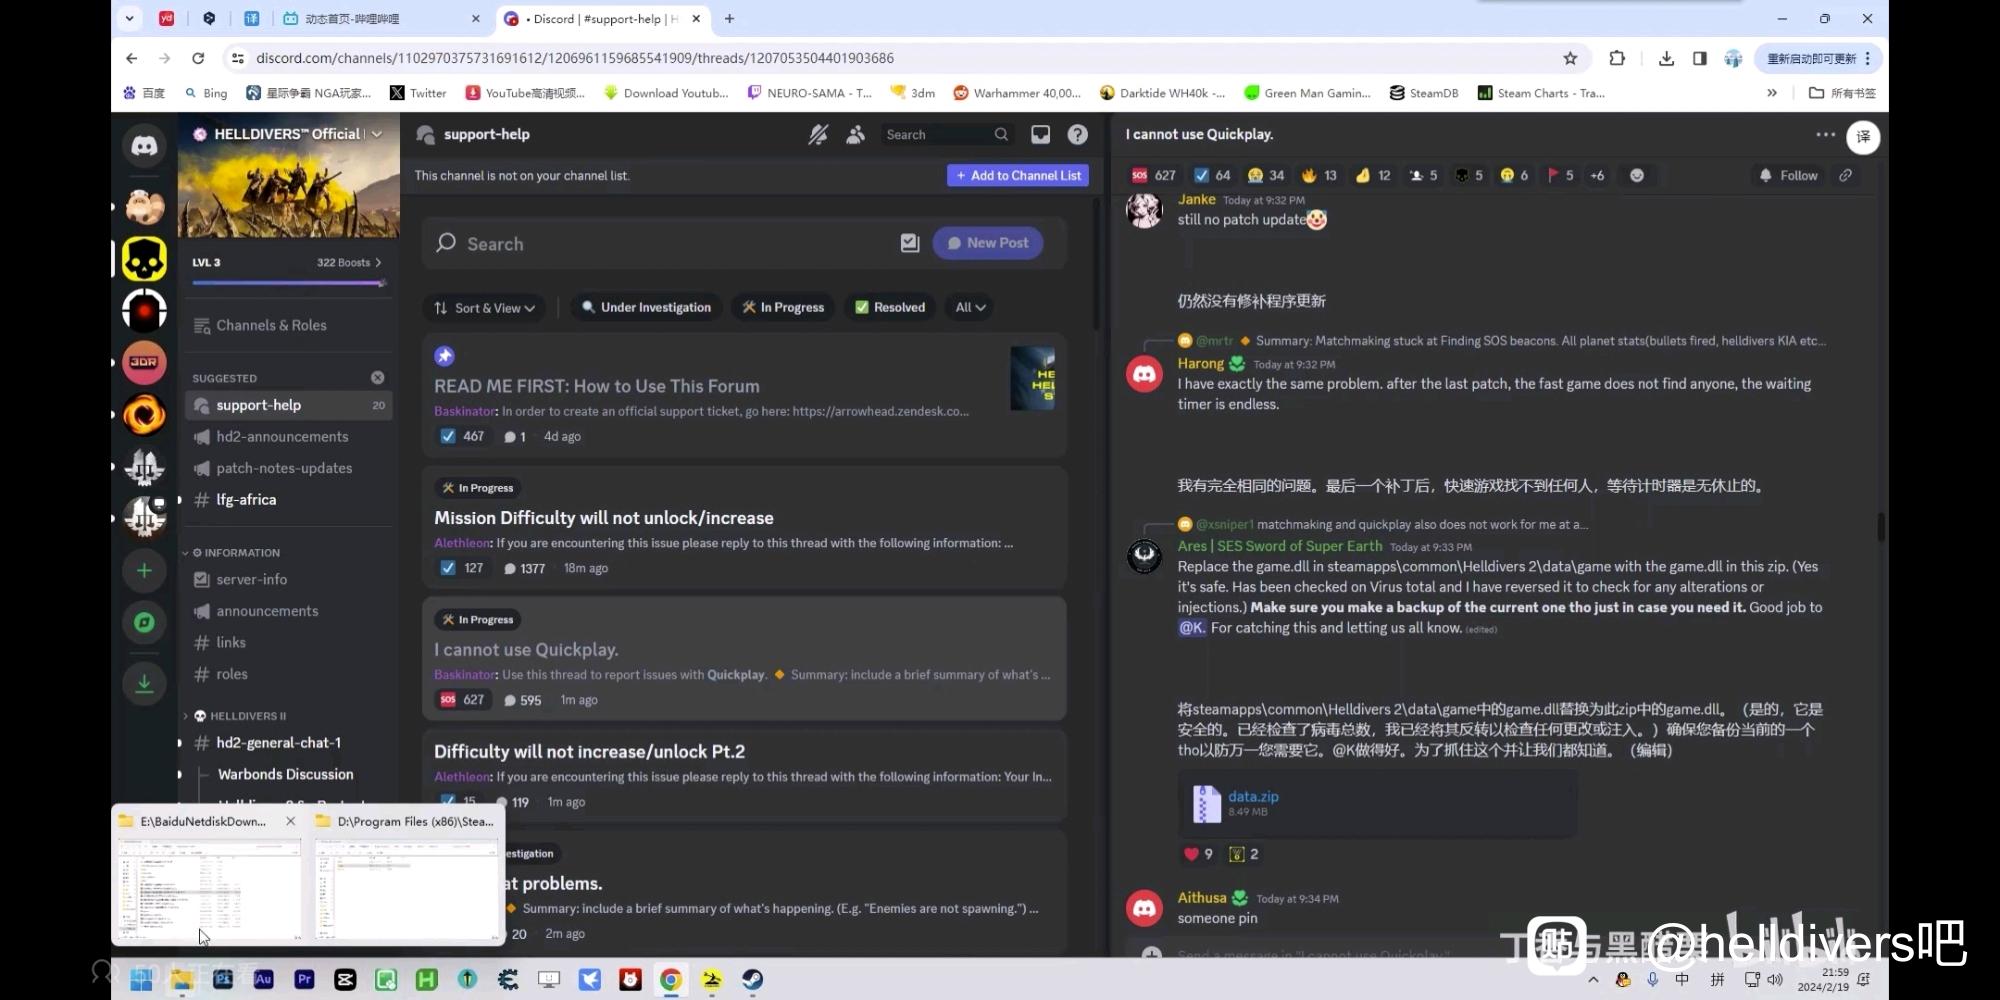Bookmark this page star icon
The width and height of the screenshot is (2000, 1000).
click(1570, 58)
